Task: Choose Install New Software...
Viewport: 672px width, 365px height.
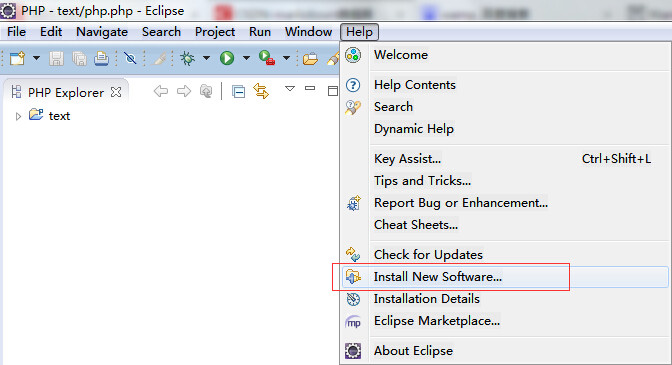Action: 506,277
